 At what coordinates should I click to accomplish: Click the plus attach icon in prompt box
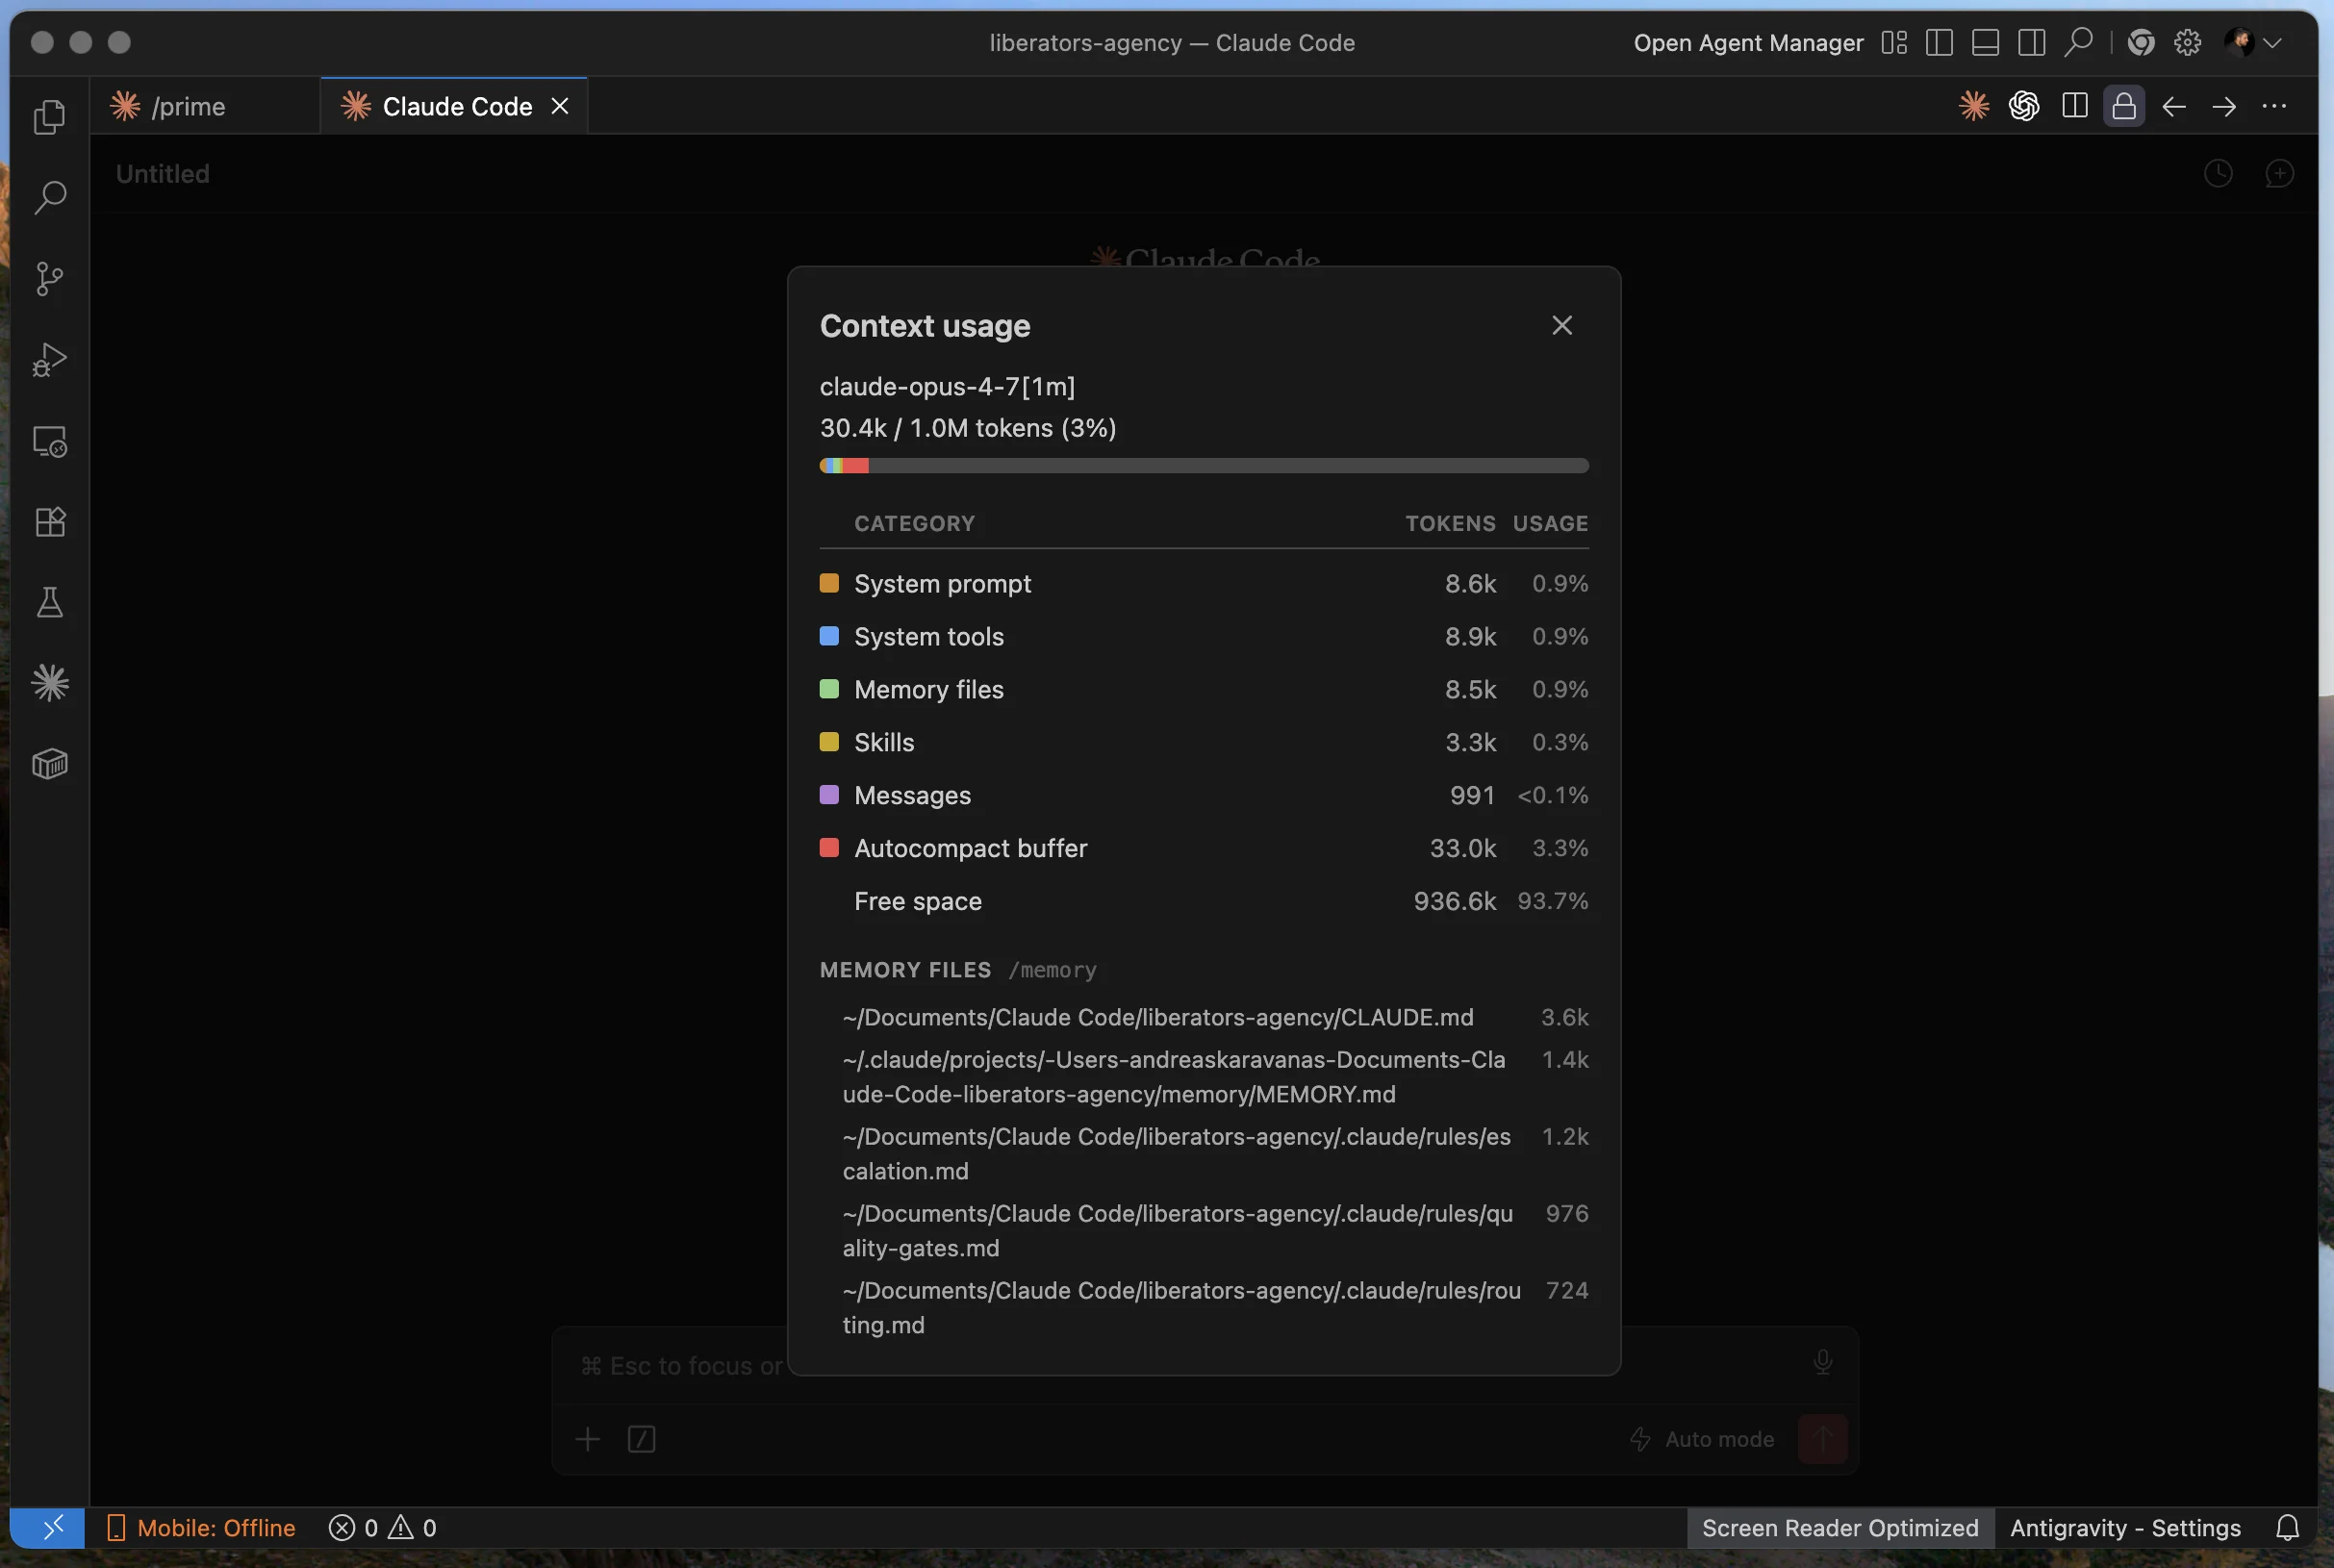(588, 1439)
